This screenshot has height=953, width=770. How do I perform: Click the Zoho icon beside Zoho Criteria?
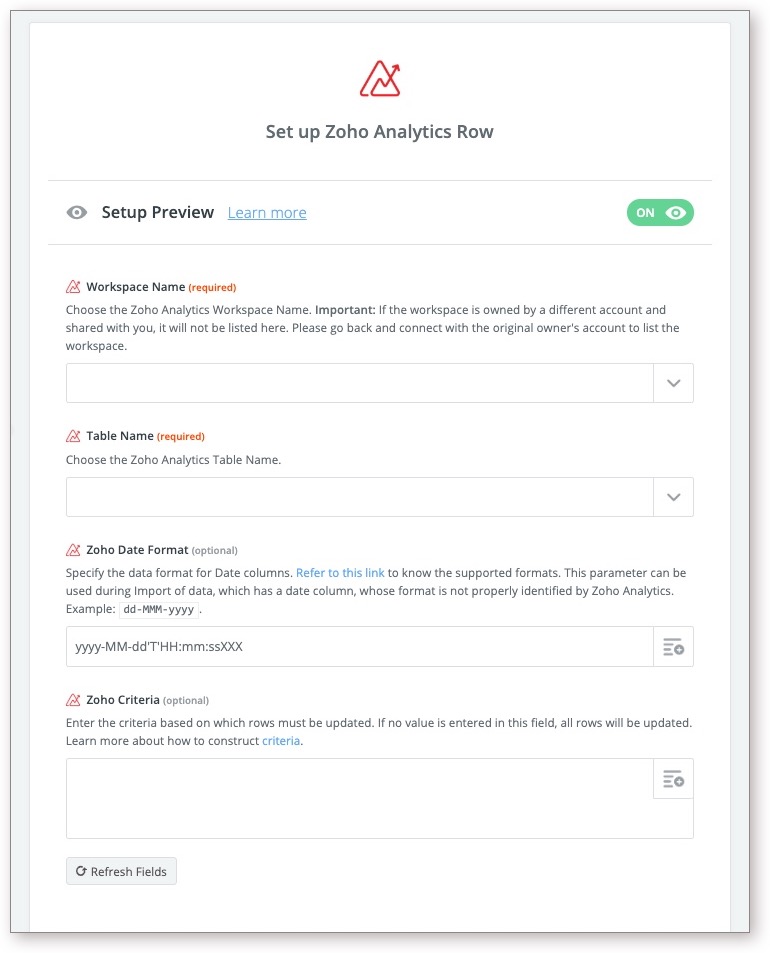click(73, 700)
